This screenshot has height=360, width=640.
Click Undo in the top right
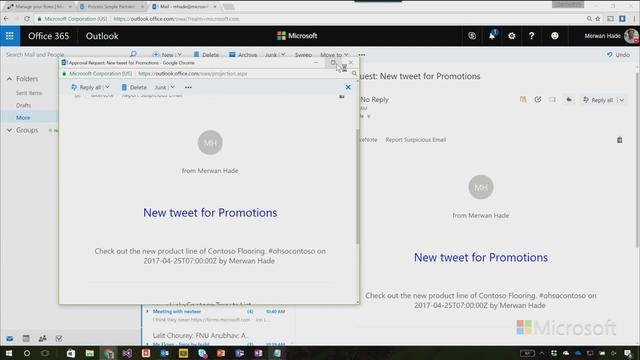point(618,55)
